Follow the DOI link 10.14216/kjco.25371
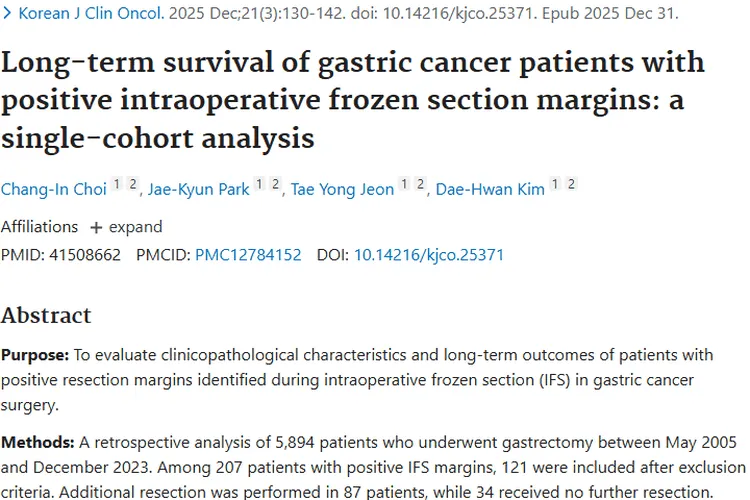Screen dimensions: 750x500 point(429,255)
